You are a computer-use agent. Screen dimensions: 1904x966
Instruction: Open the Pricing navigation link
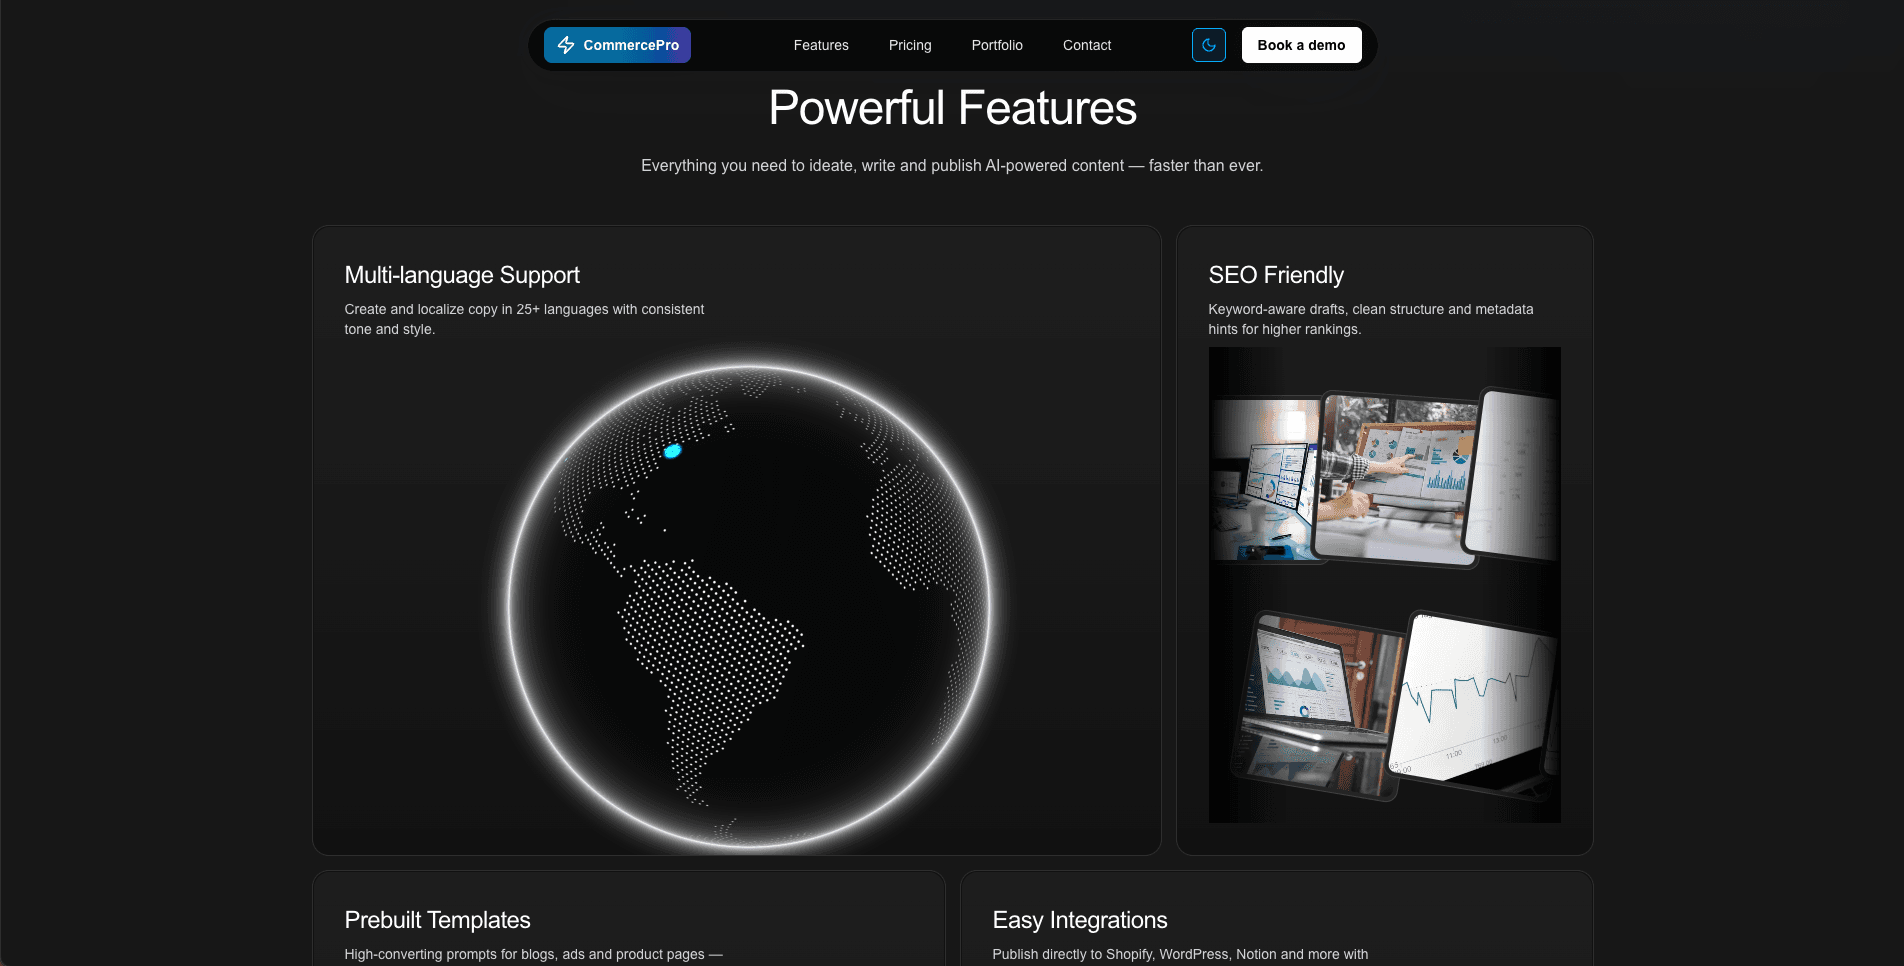click(x=909, y=45)
